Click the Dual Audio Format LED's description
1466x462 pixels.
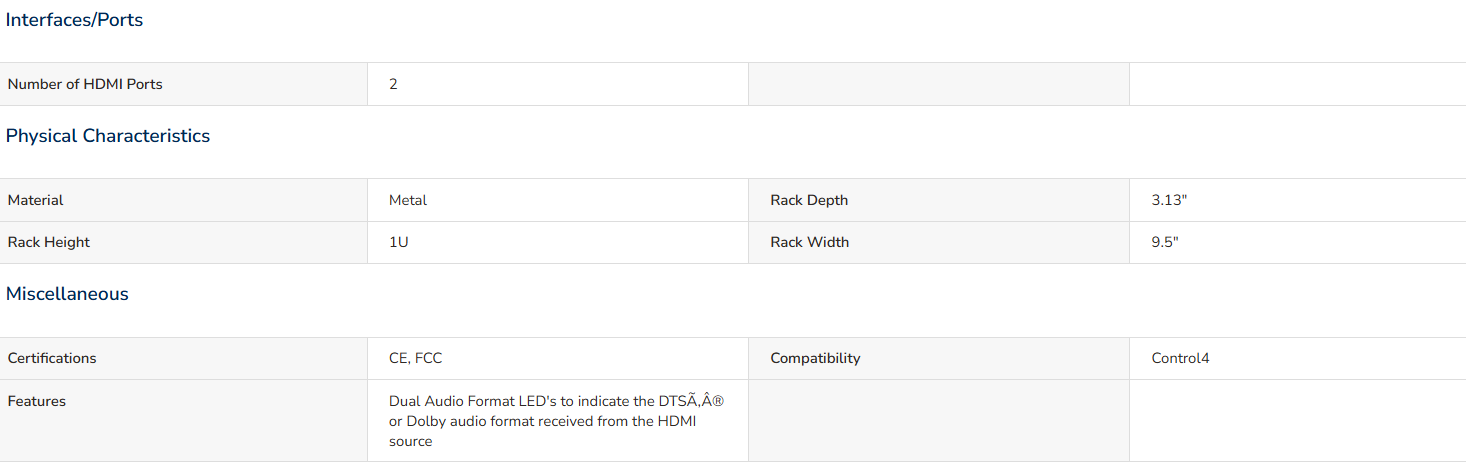point(556,421)
